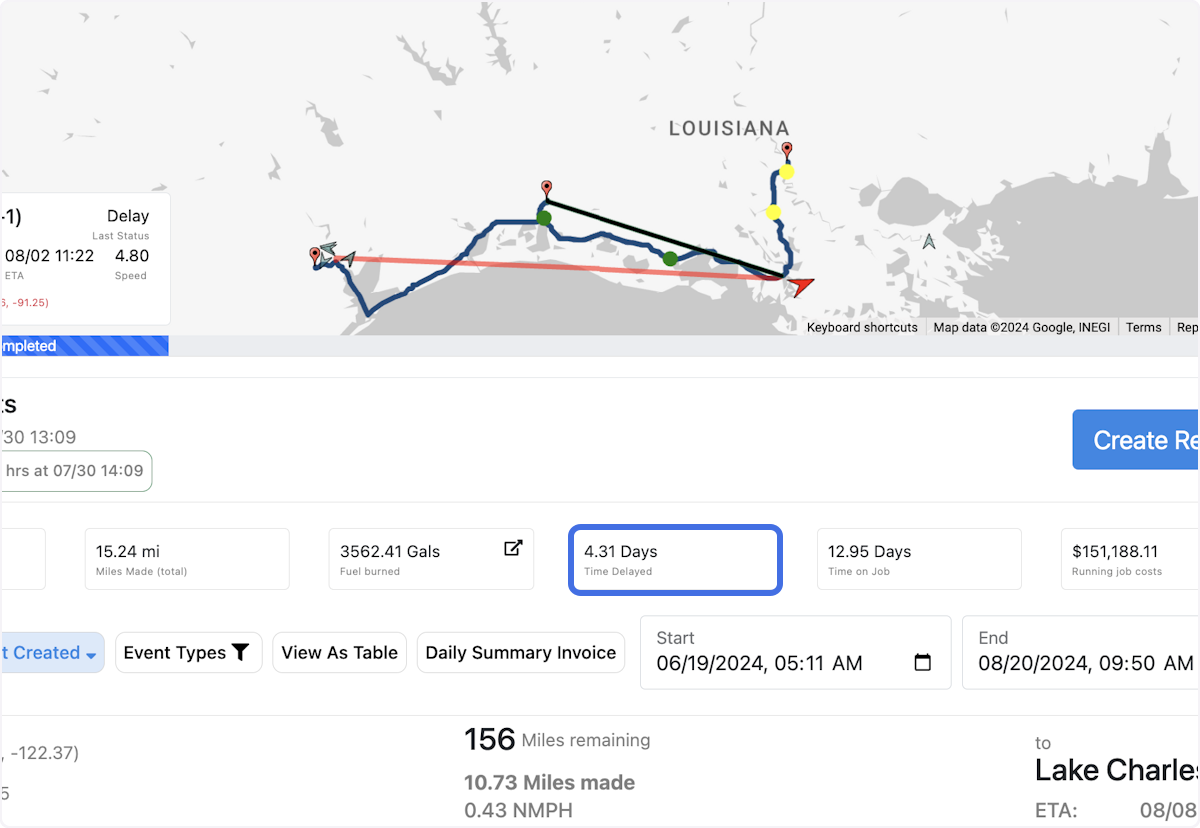The image size is (1200, 828).
Task: Click the blue striped completed progress bar
Action: [x=84, y=346]
